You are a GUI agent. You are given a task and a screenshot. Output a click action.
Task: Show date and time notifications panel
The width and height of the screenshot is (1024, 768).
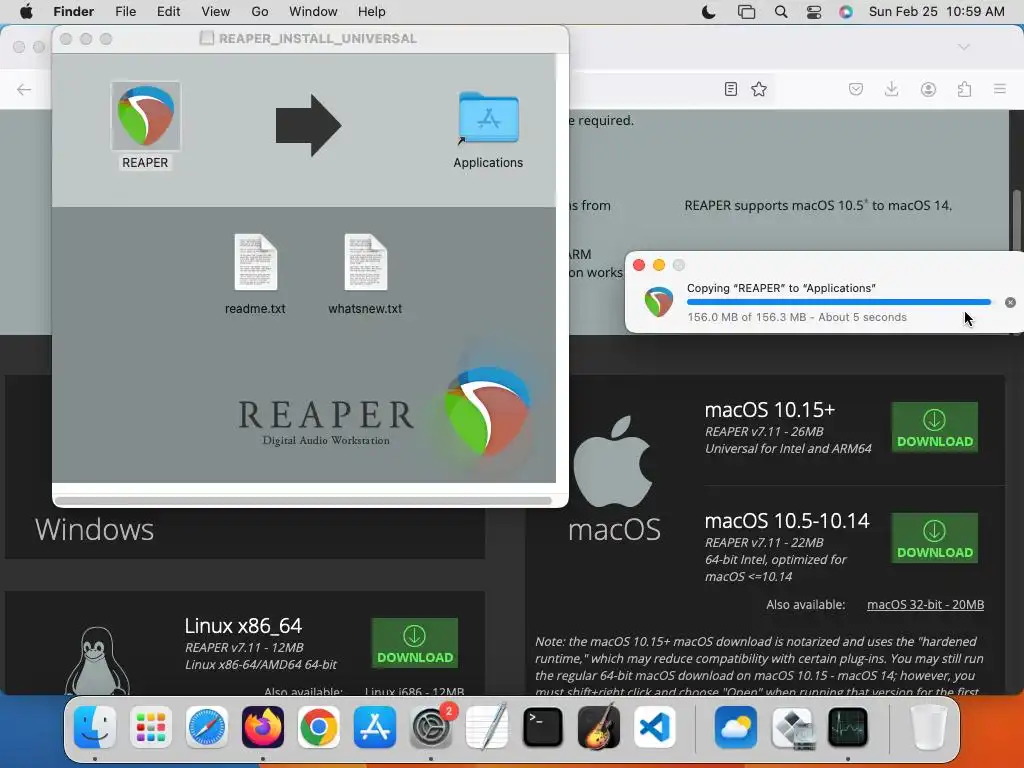(936, 12)
